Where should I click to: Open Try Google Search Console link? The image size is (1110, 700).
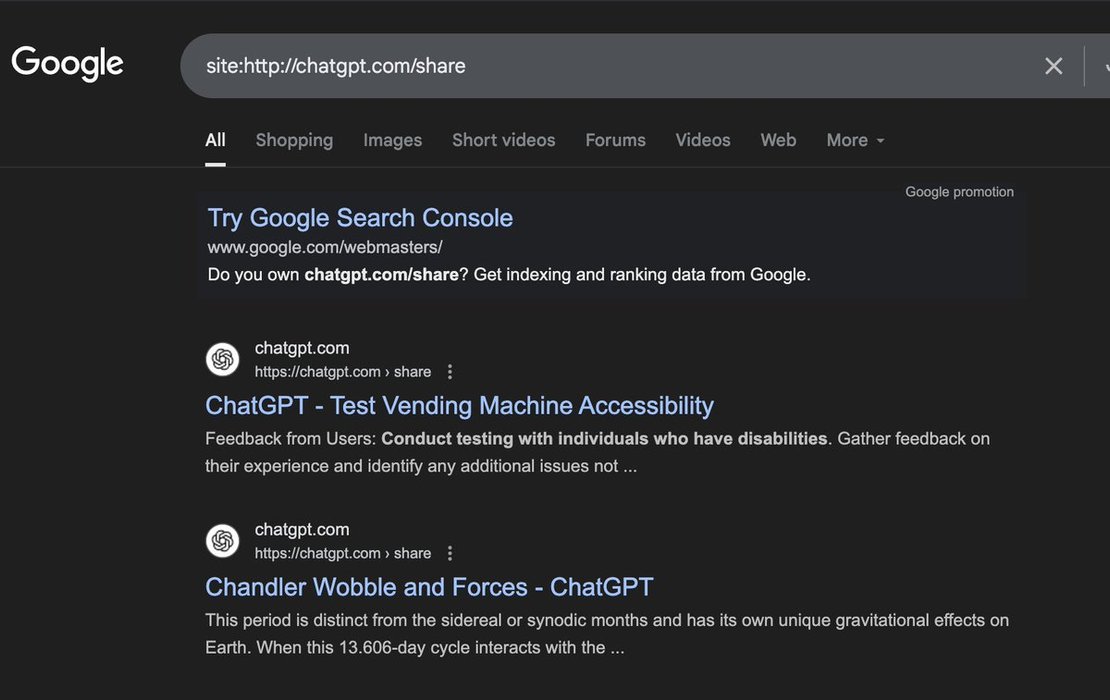coord(360,218)
